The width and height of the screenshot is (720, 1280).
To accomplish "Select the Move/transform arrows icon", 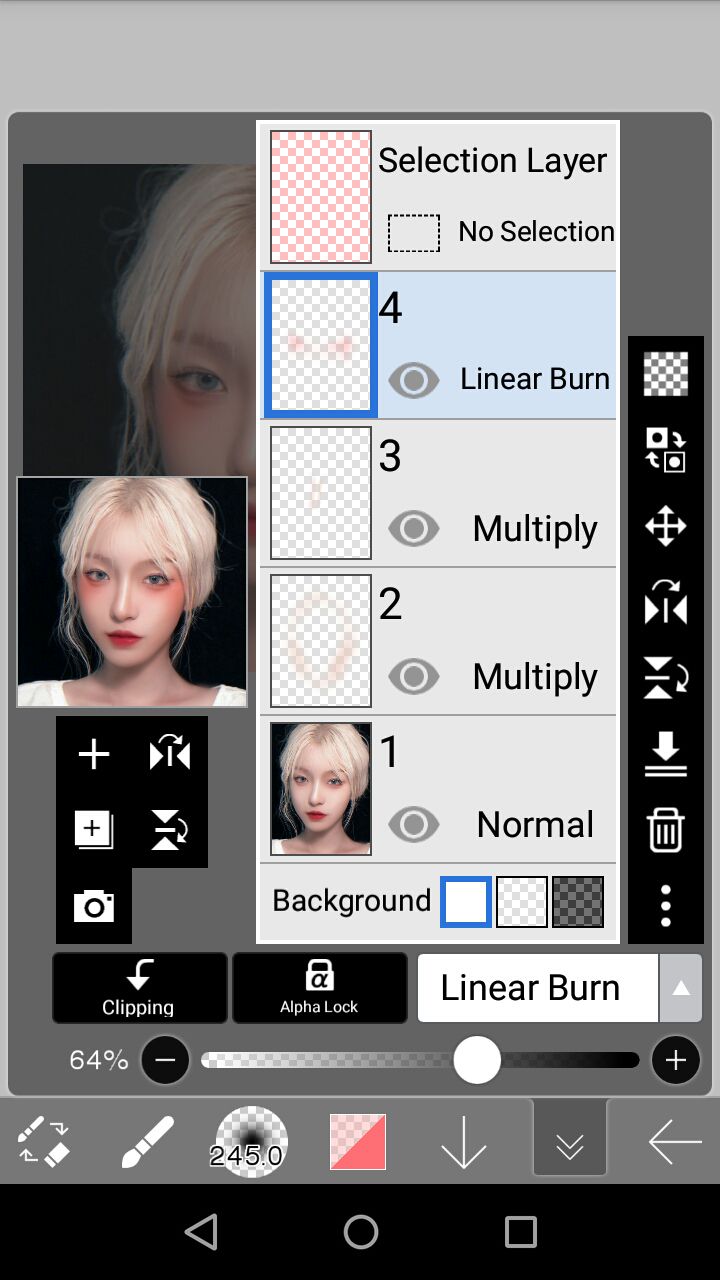I will pos(666,526).
